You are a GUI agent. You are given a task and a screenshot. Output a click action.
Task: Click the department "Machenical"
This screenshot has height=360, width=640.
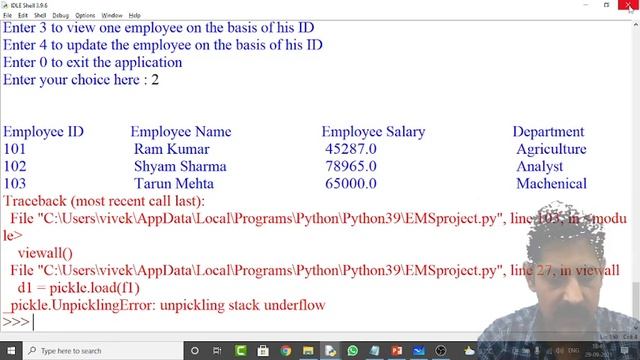coord(551,184)
